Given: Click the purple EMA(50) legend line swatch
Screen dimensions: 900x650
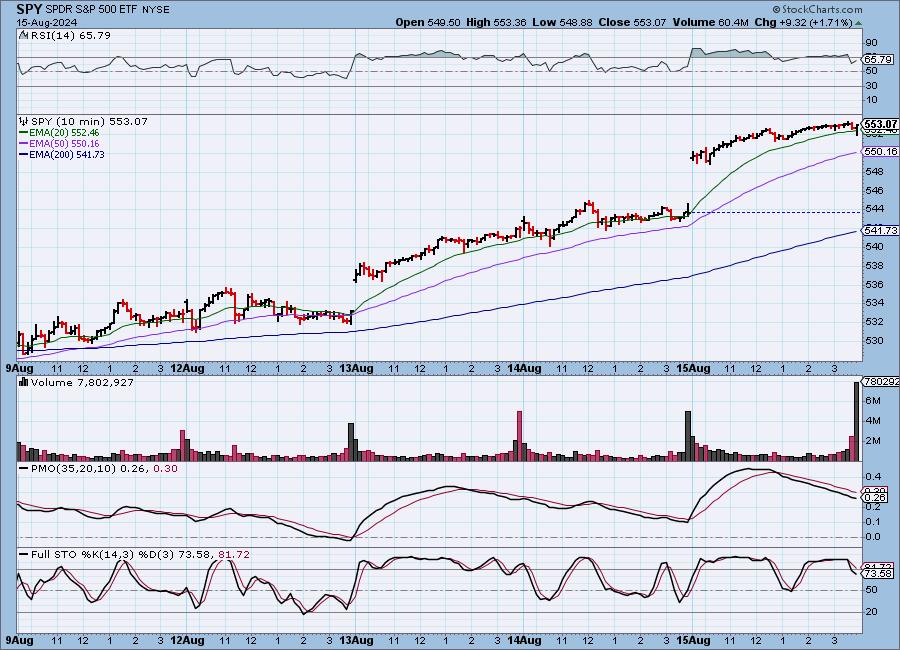Looking at the screenshot, I should pos(24,144).
